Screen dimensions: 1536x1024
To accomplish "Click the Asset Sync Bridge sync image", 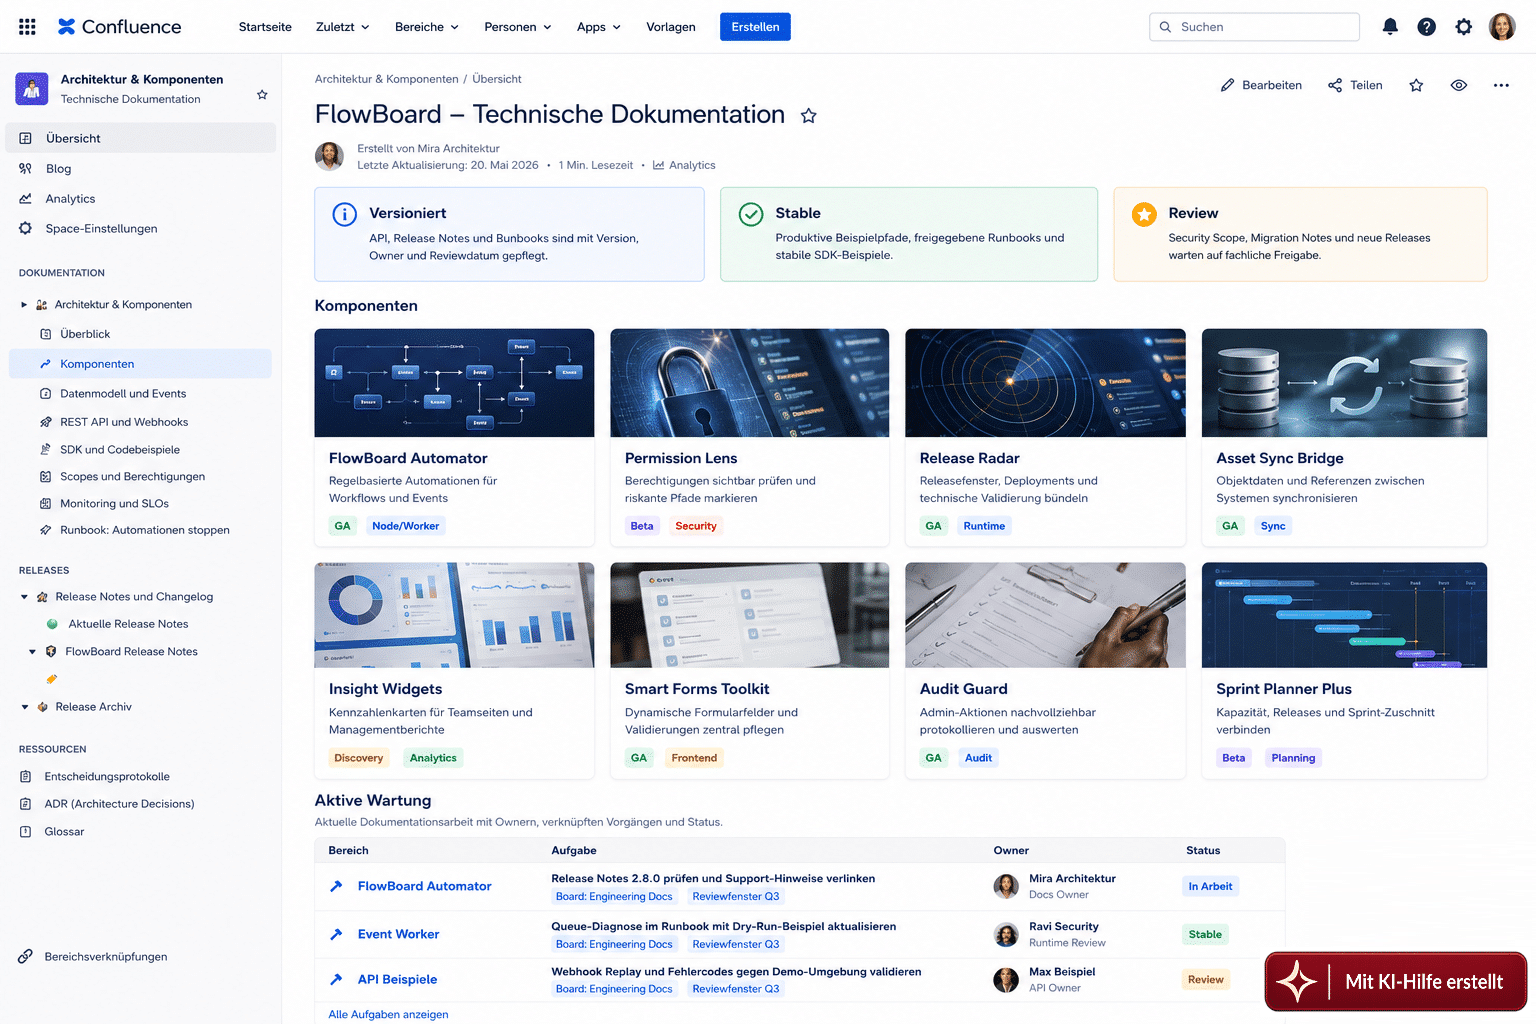I will pyautogui.click(x=1344, y=383).
